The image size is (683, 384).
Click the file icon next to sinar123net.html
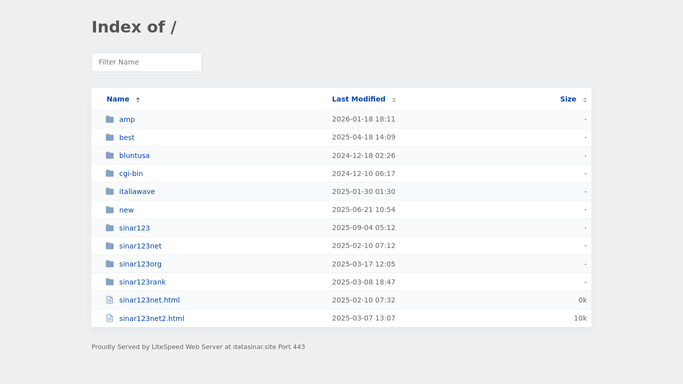[x=110, y=300]
